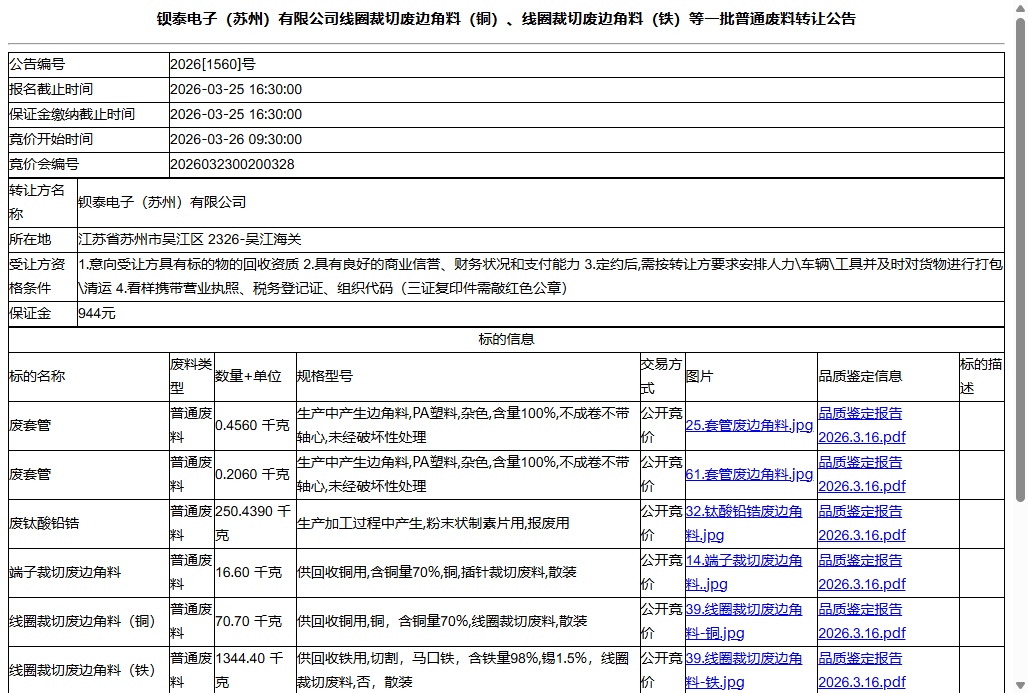Select the 保证金 amount cell showing 944元
The image size is (1028, 693).
(x=400, y=314)
